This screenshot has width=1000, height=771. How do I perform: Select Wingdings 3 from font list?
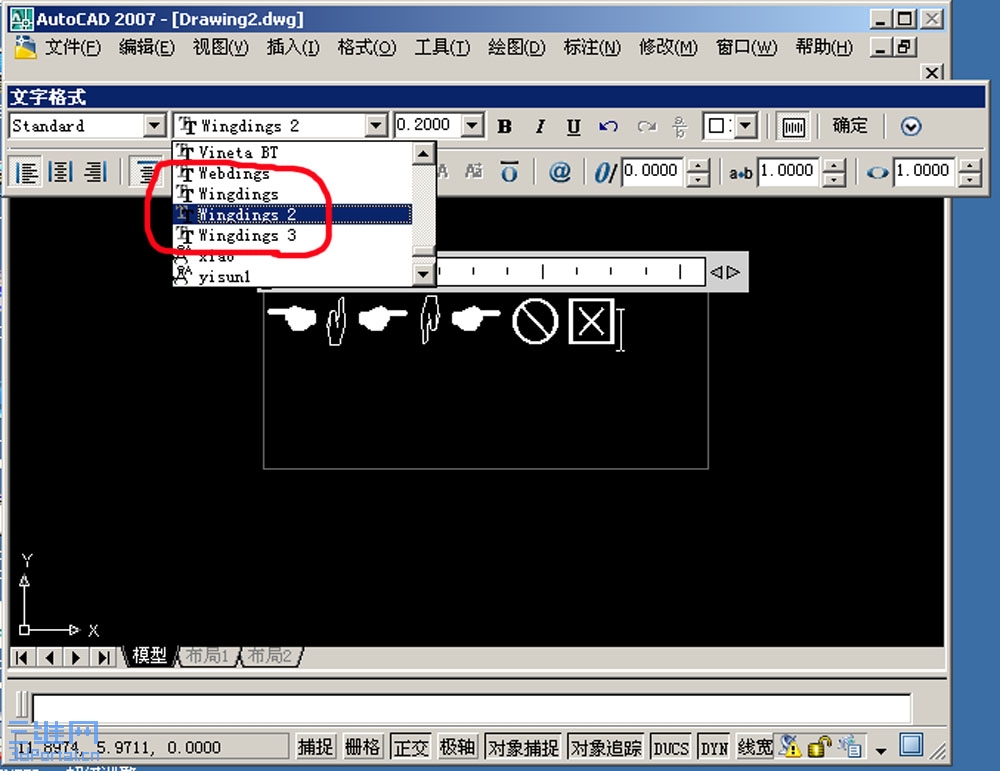pyautogui.click(x=293, y=235)
